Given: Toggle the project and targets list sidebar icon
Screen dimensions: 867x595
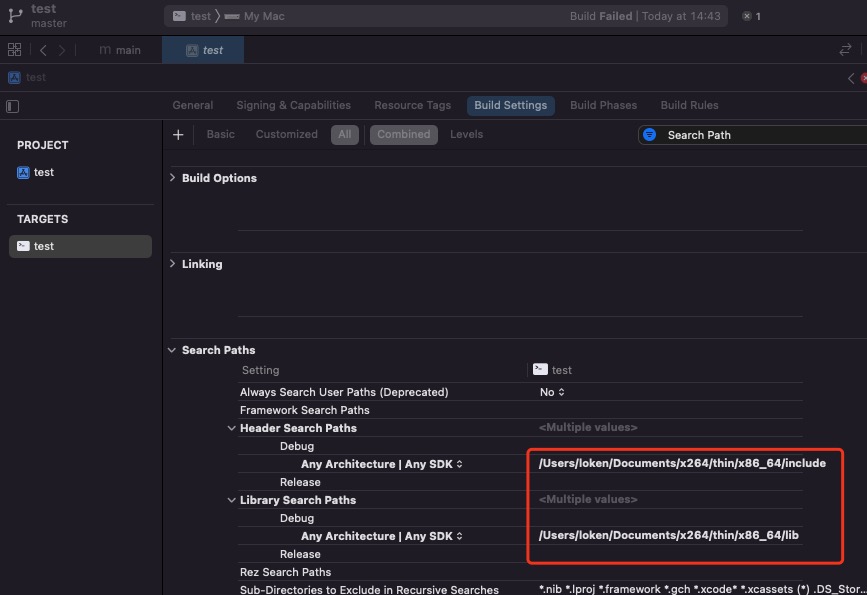Looking at the screenshot, I should [x=13, y=106].
